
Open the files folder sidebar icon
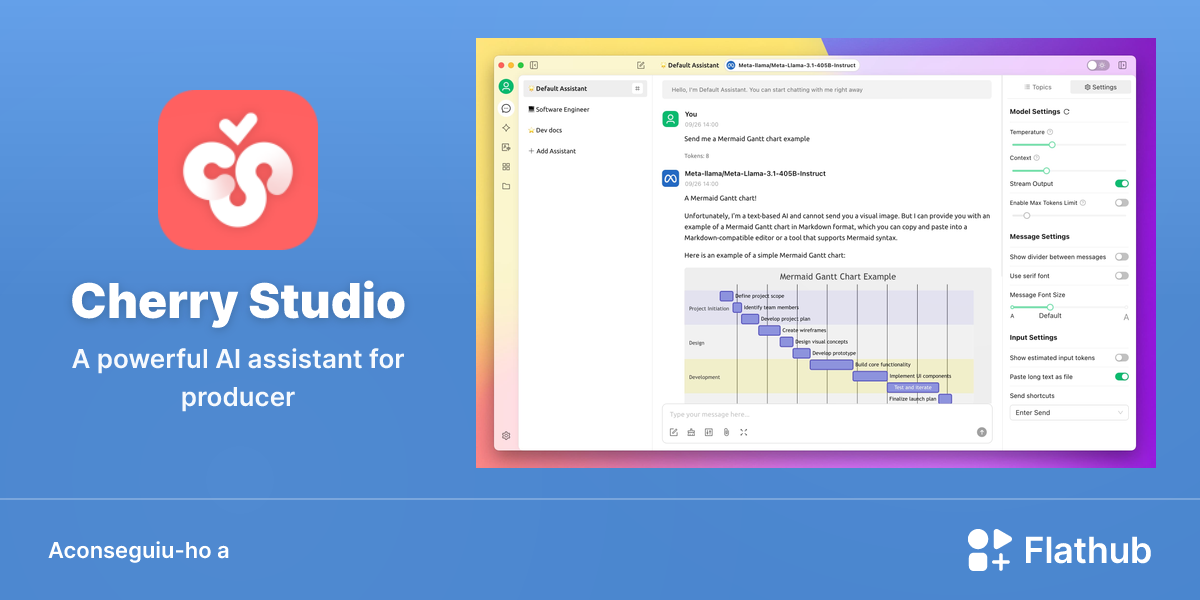506,186
